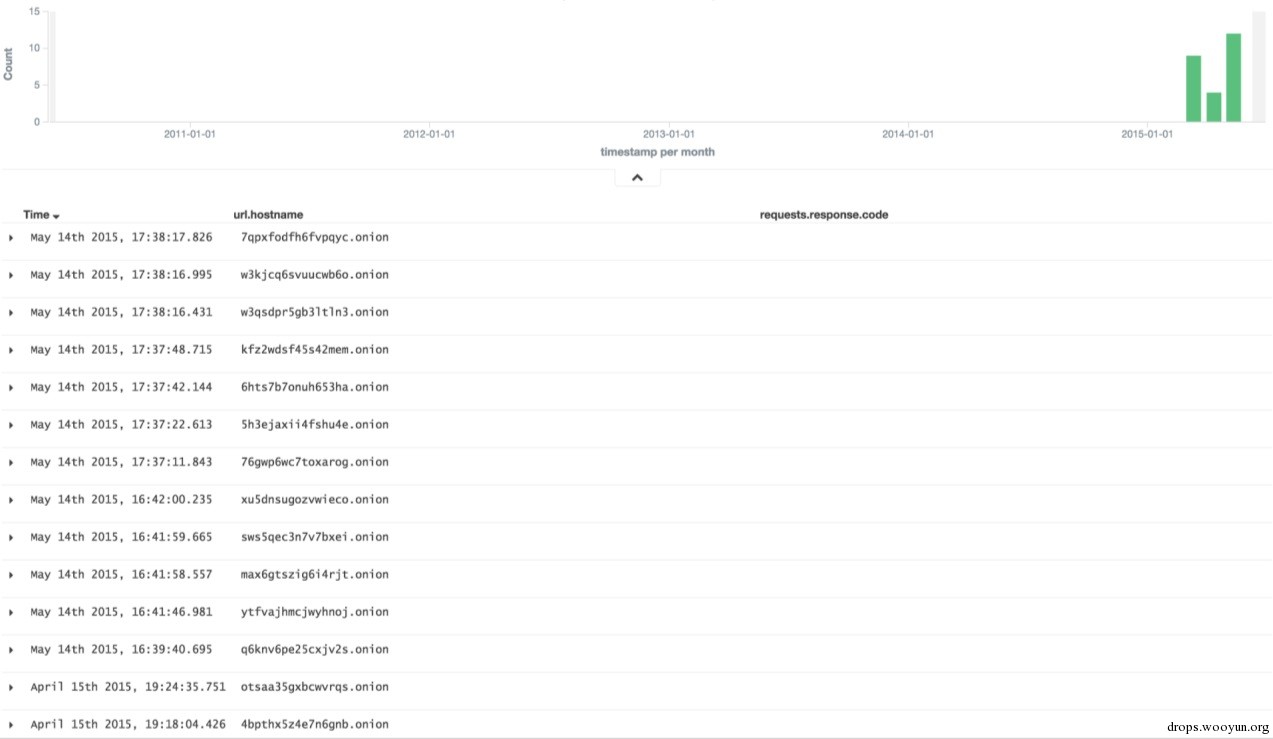Expand the row for 7qpxfodfh6fvpqyc.onion
Image resolution: width=1273 pixels, height=739 pixels.
click(11, 238)
